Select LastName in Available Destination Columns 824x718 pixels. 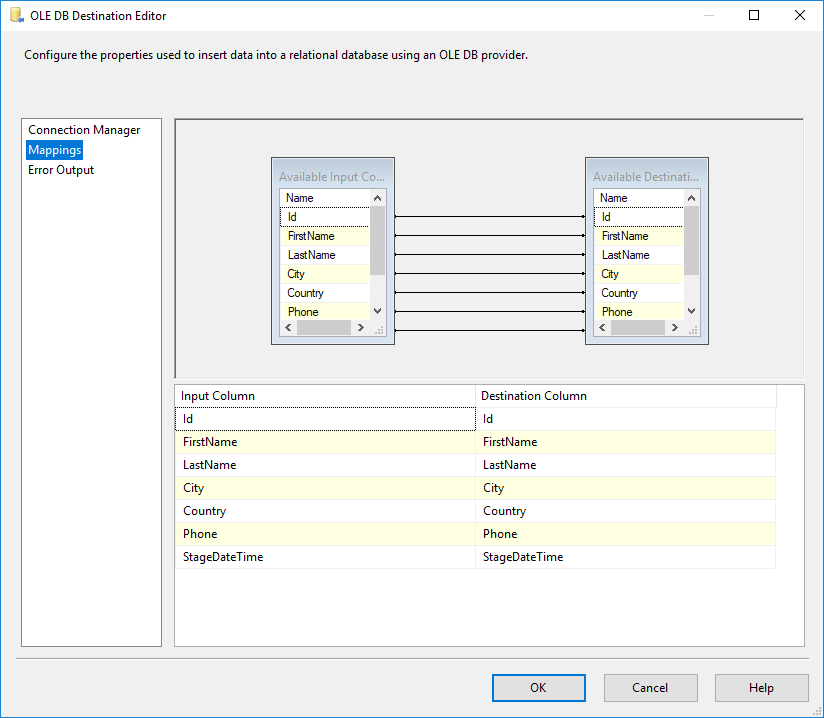(x=639, y=255)
